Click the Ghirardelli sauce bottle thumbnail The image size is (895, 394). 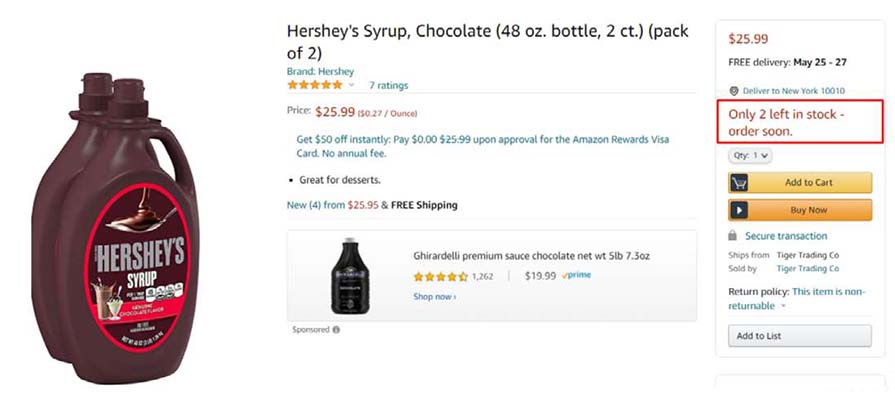click(350, 276)
